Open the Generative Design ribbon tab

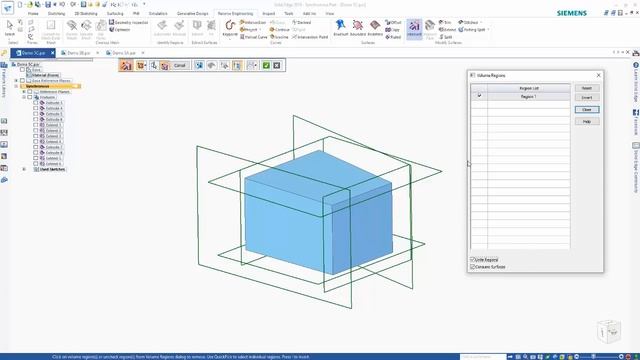[x=192, y=13]
